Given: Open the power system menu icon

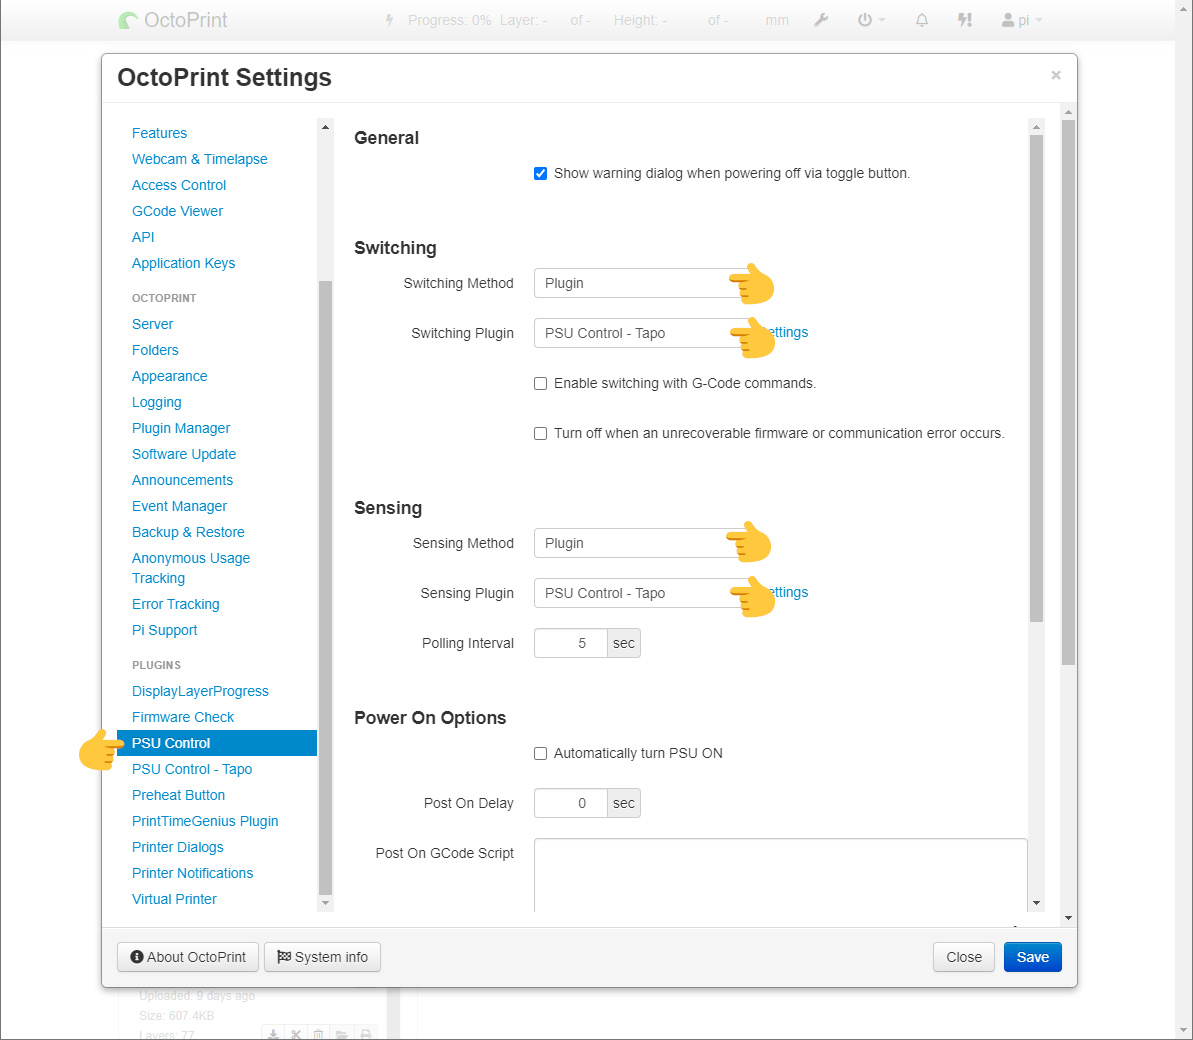Looking at the screenshot, I should (x=866, y=20).
